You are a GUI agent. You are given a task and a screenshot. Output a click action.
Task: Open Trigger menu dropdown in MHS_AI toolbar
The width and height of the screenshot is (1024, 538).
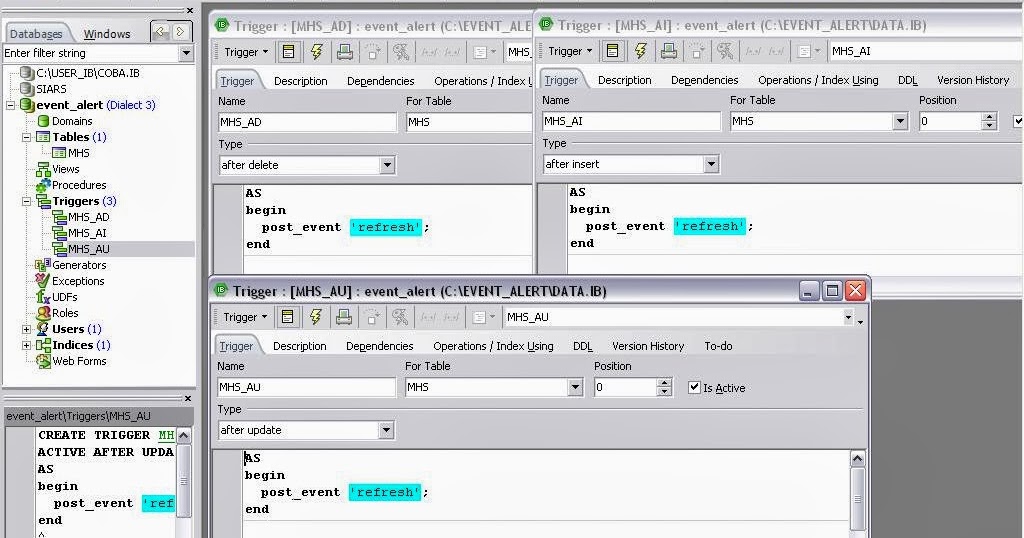click(570, 51)
